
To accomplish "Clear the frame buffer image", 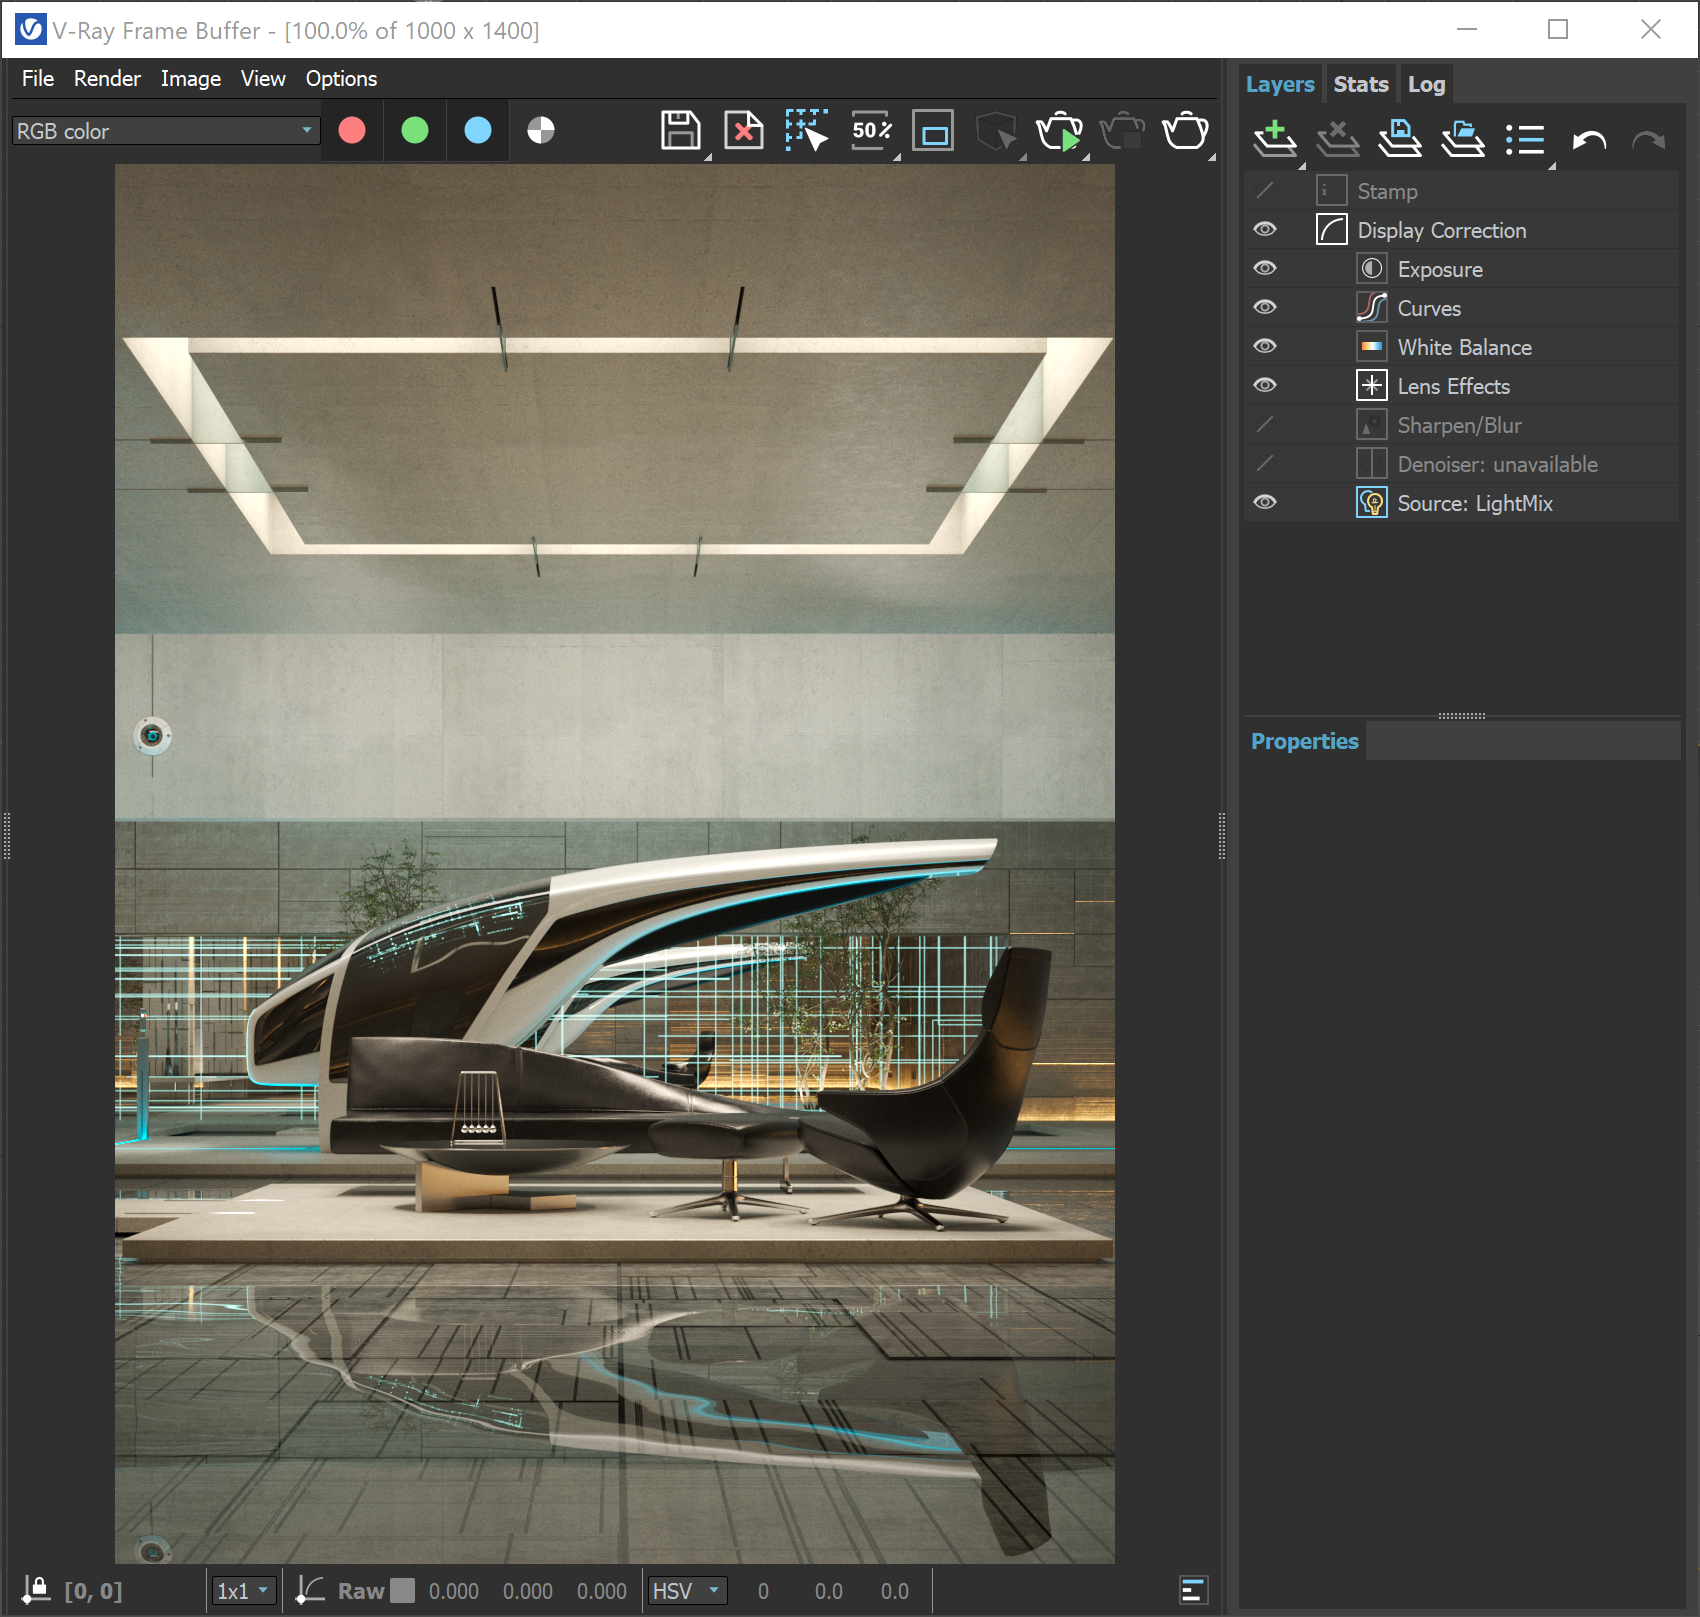I will 743,130.
